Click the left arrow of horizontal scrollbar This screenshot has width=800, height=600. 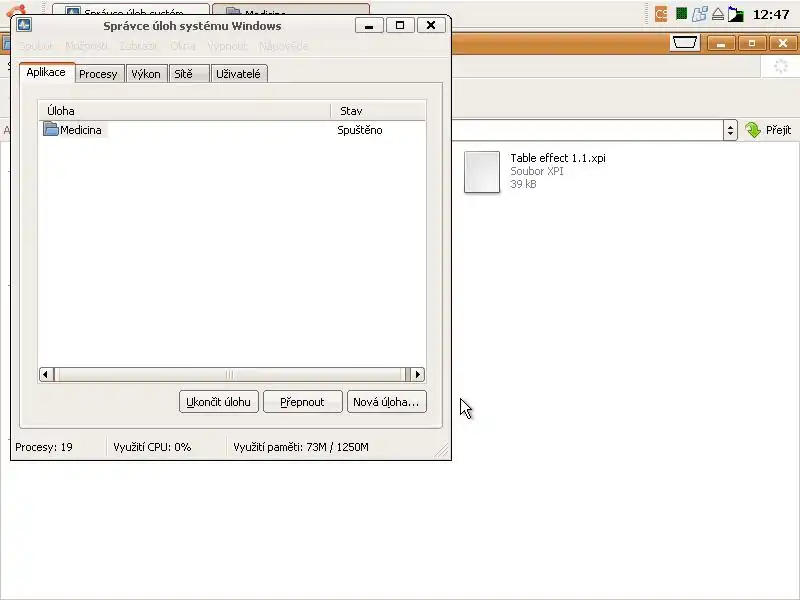click(x=45, y=374)
